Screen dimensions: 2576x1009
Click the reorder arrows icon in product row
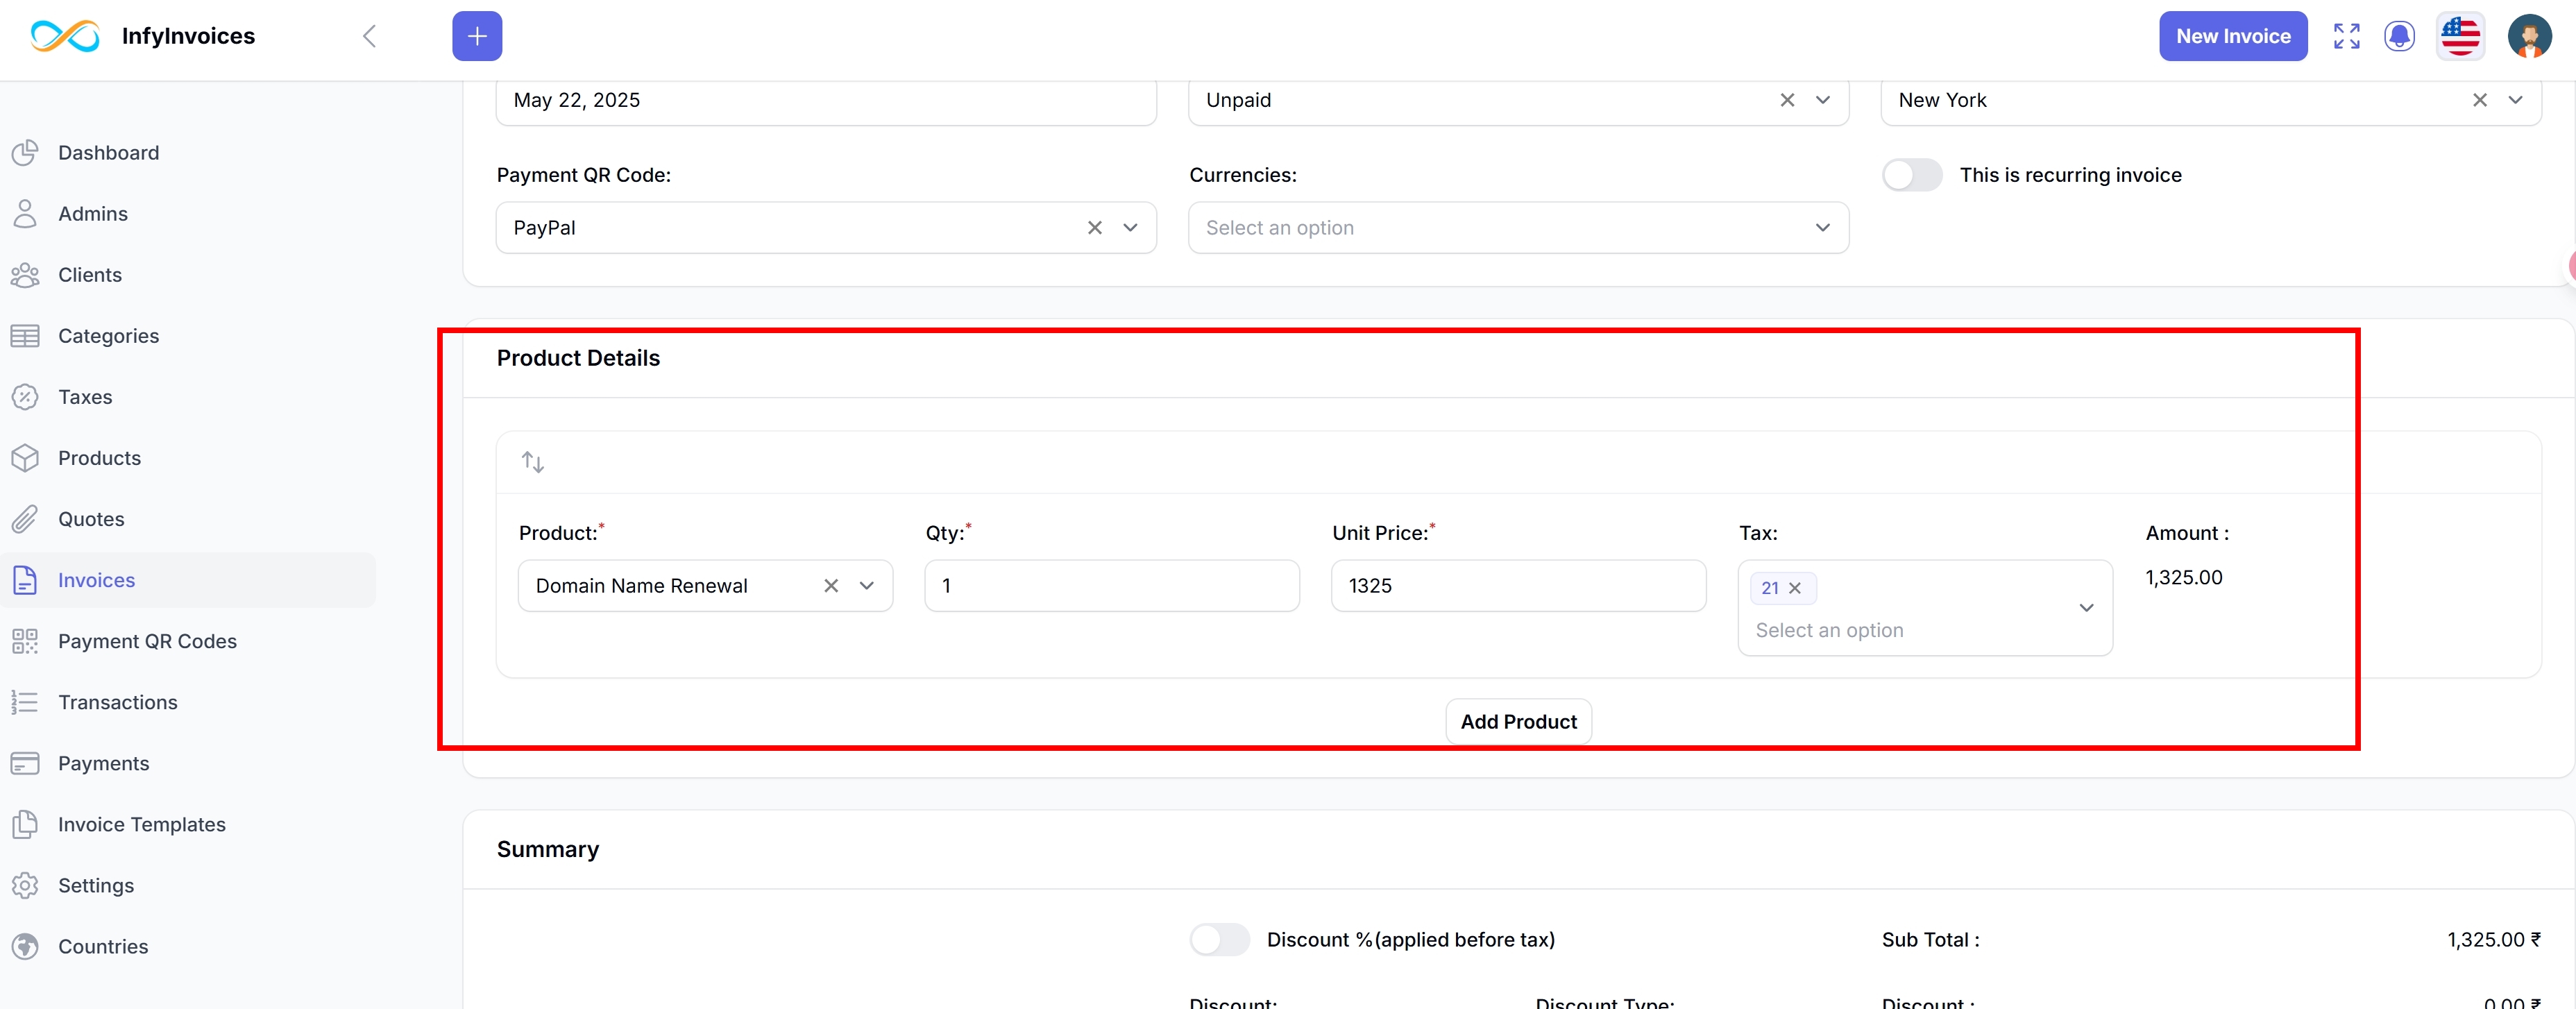pos(532,462)
